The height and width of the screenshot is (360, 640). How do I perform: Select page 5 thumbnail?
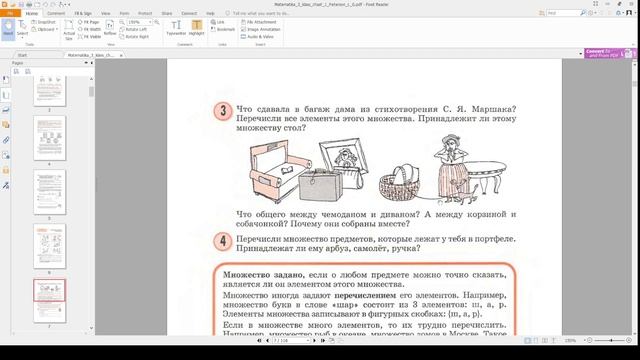tap(49, 192)
